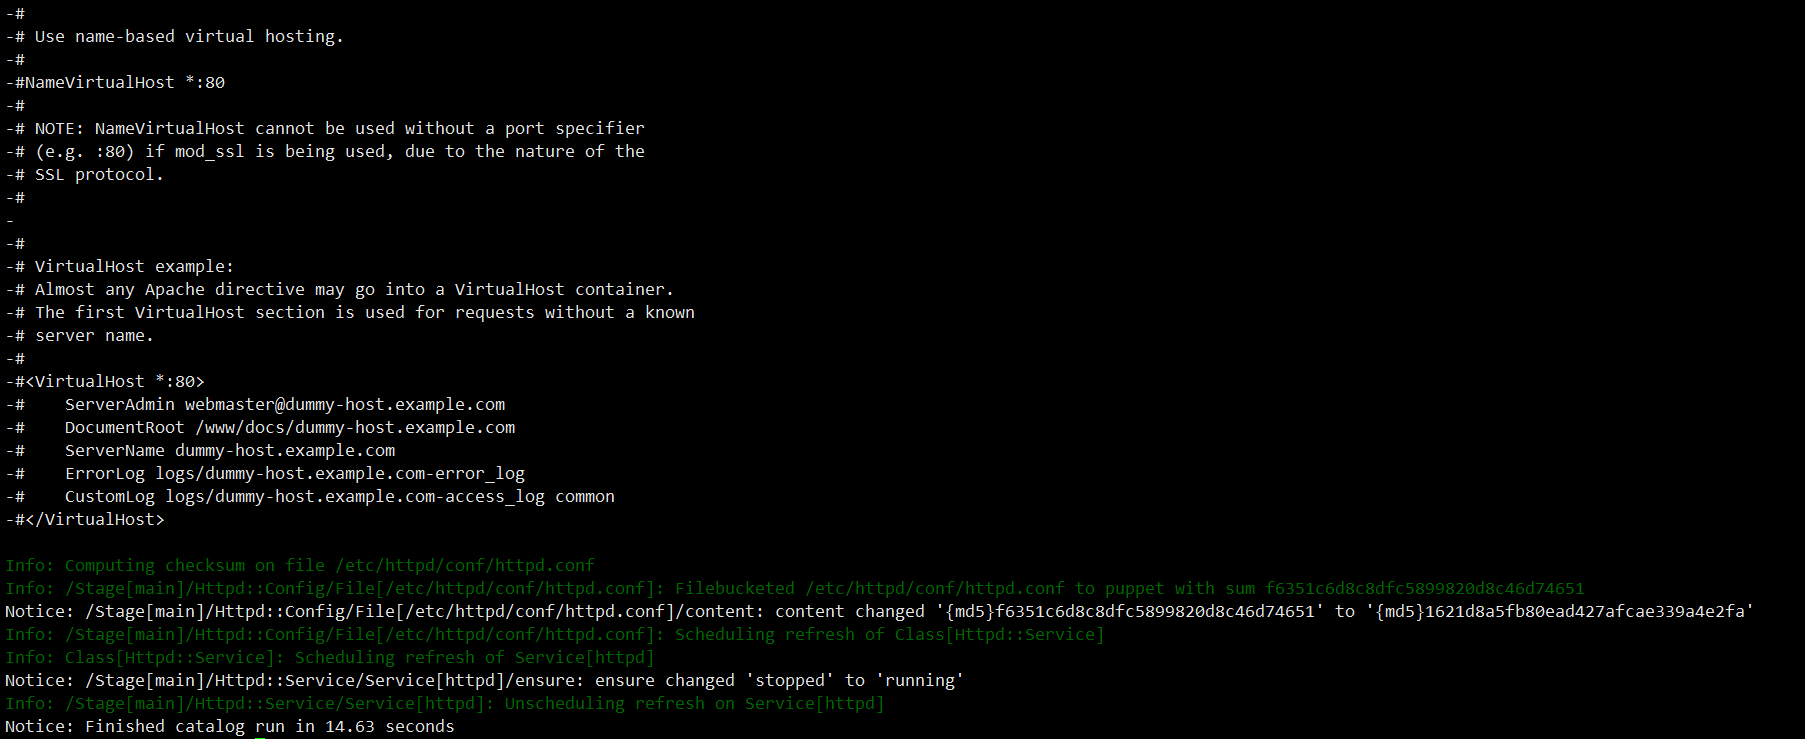Click the 'Almost any Apache directive' line
1805x739 pixels.
pos(353,289)
